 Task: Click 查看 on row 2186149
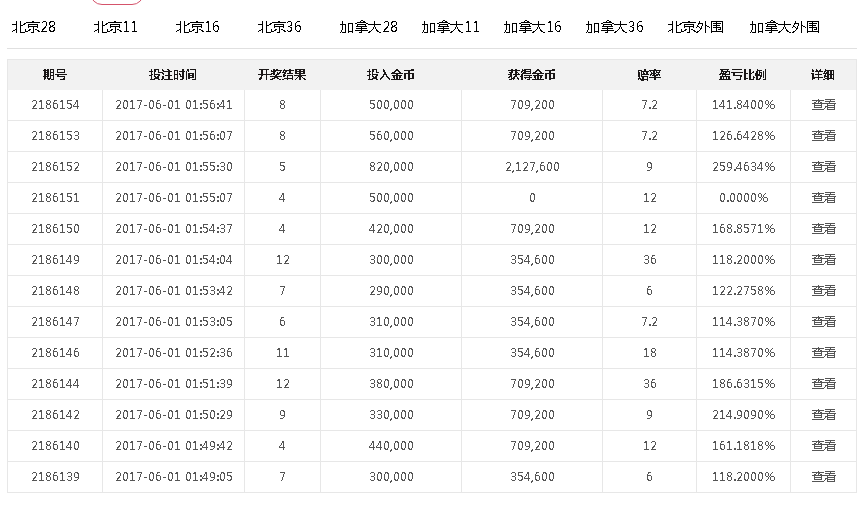[x=823, y=260]
